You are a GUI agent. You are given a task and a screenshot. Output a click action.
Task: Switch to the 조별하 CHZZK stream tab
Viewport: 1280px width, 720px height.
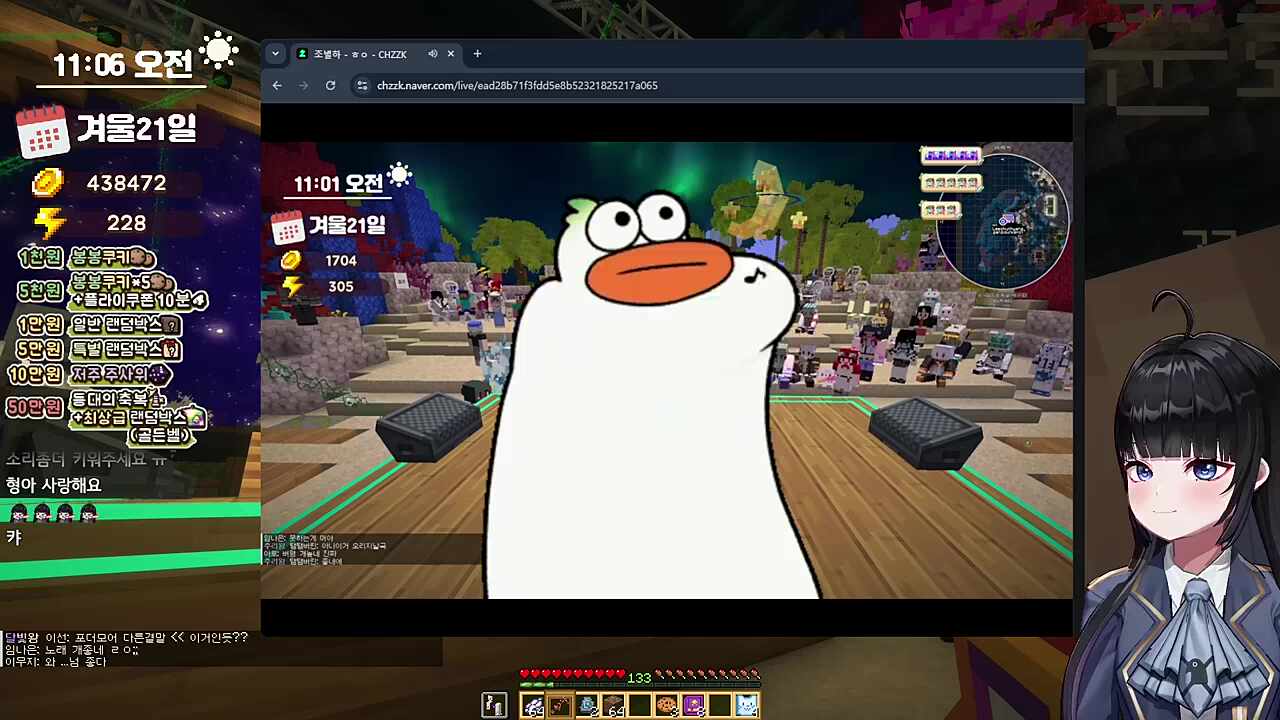[x=360, y=54]
